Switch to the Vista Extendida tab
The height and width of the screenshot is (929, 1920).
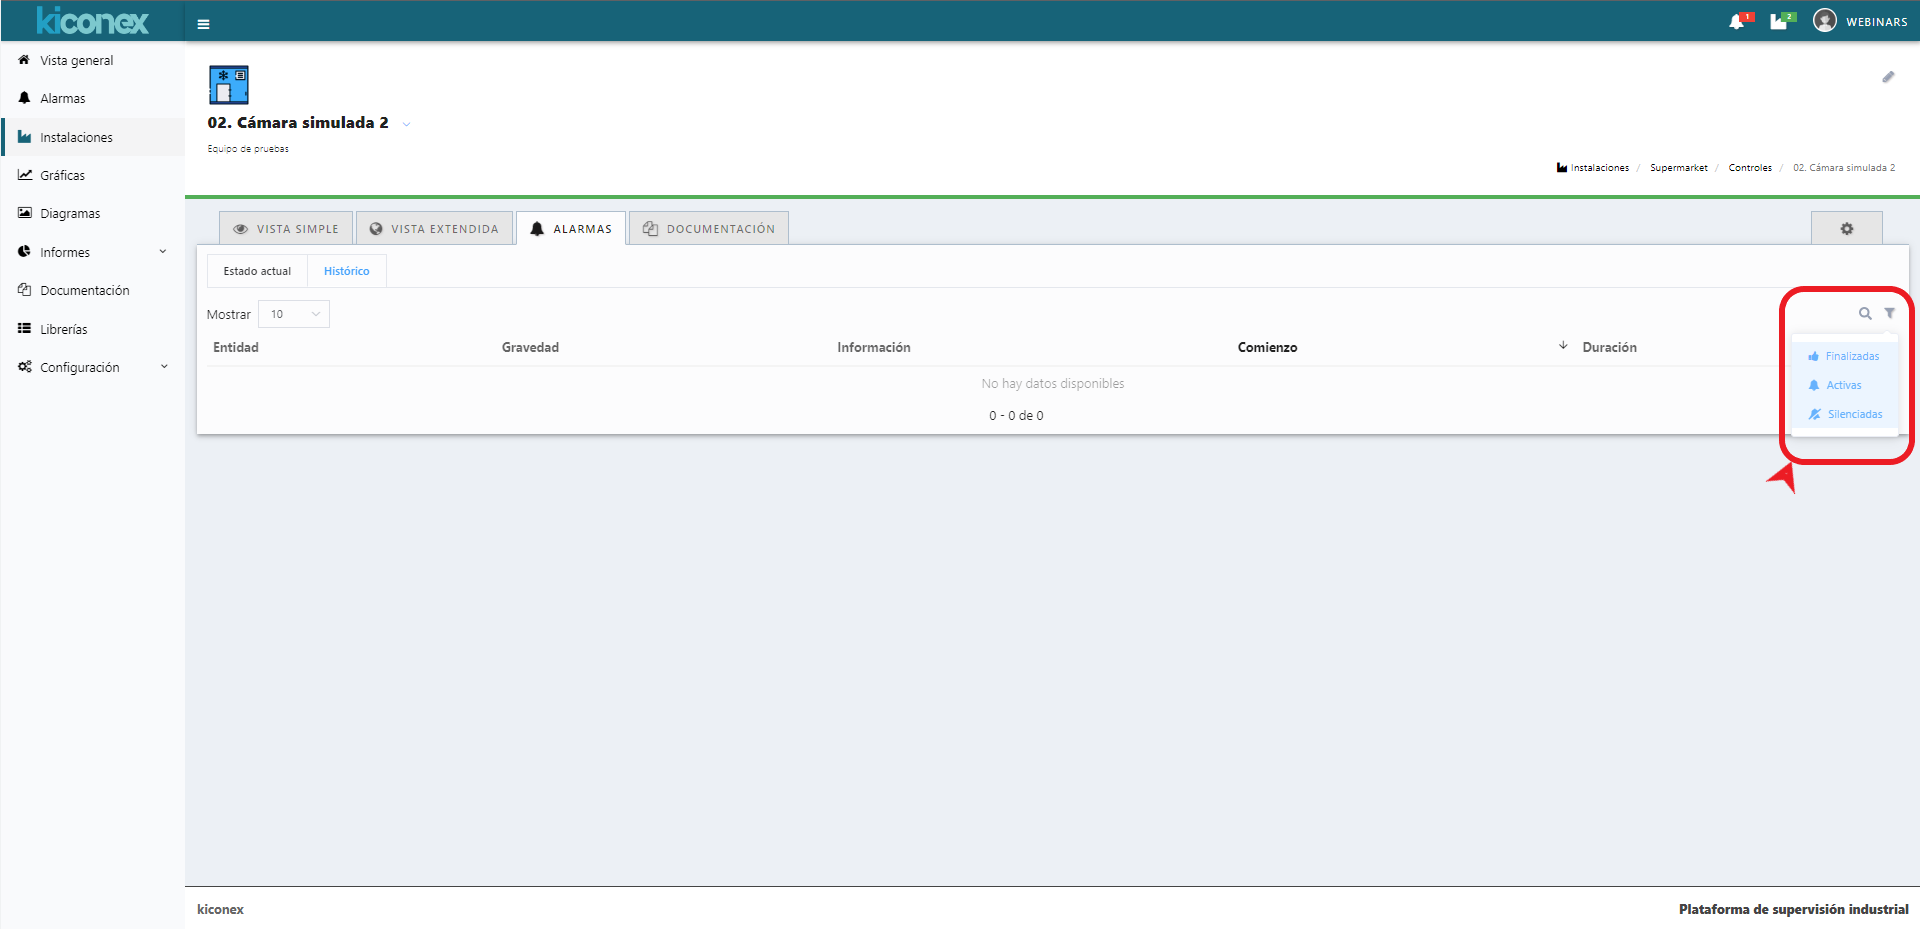tap(434, 229)
